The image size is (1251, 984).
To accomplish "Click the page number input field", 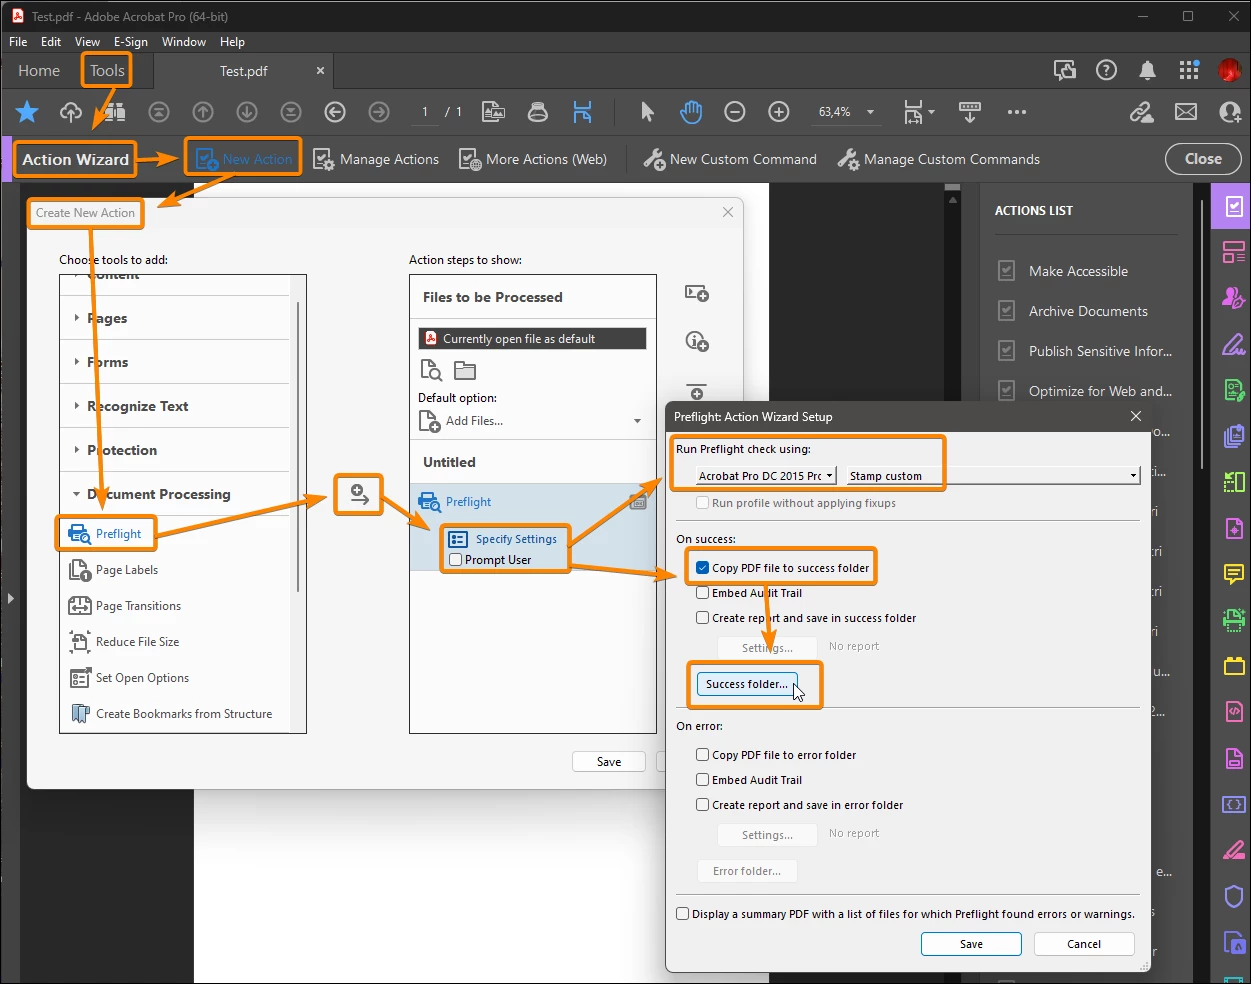I will (425, 112).
